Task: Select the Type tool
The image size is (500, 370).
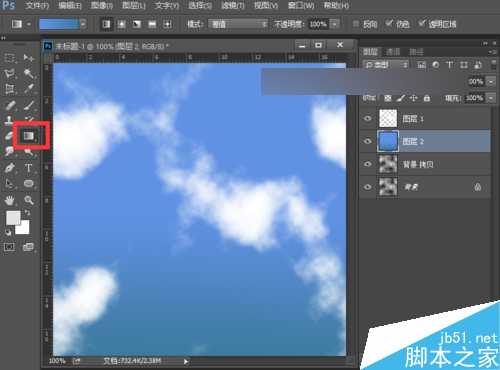Action: tap(29, 168)
